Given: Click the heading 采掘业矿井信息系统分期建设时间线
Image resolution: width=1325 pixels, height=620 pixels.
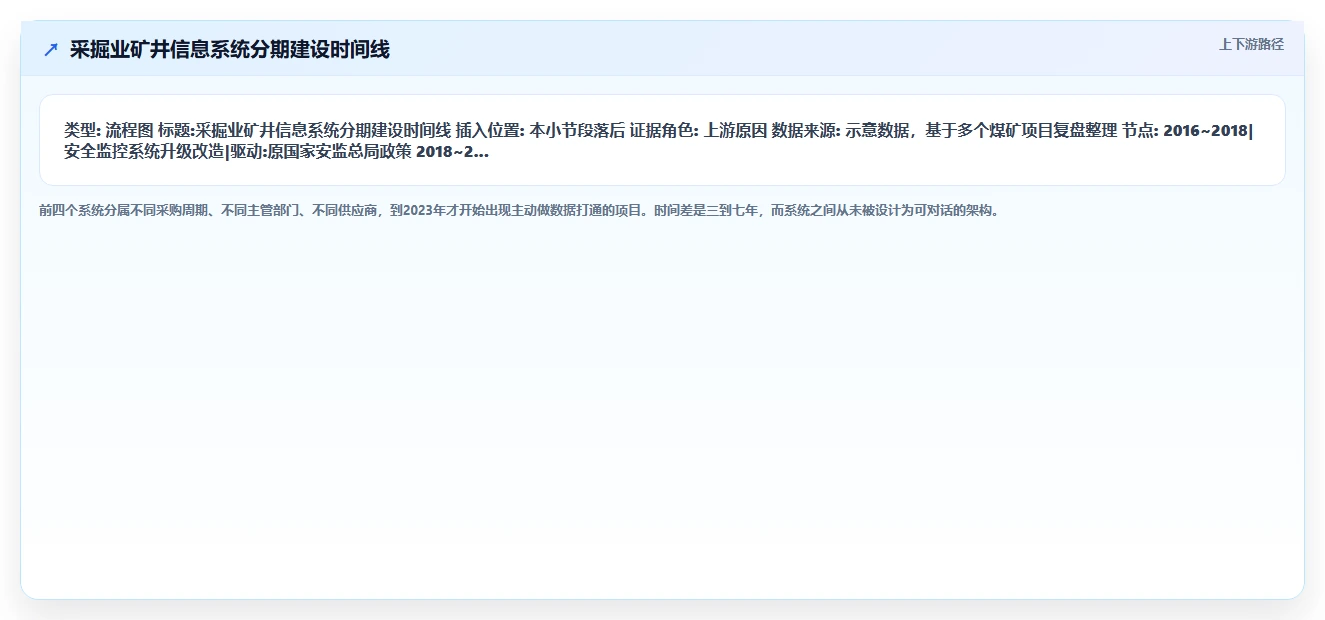Looking at the screenshot, I should point(230,49).
